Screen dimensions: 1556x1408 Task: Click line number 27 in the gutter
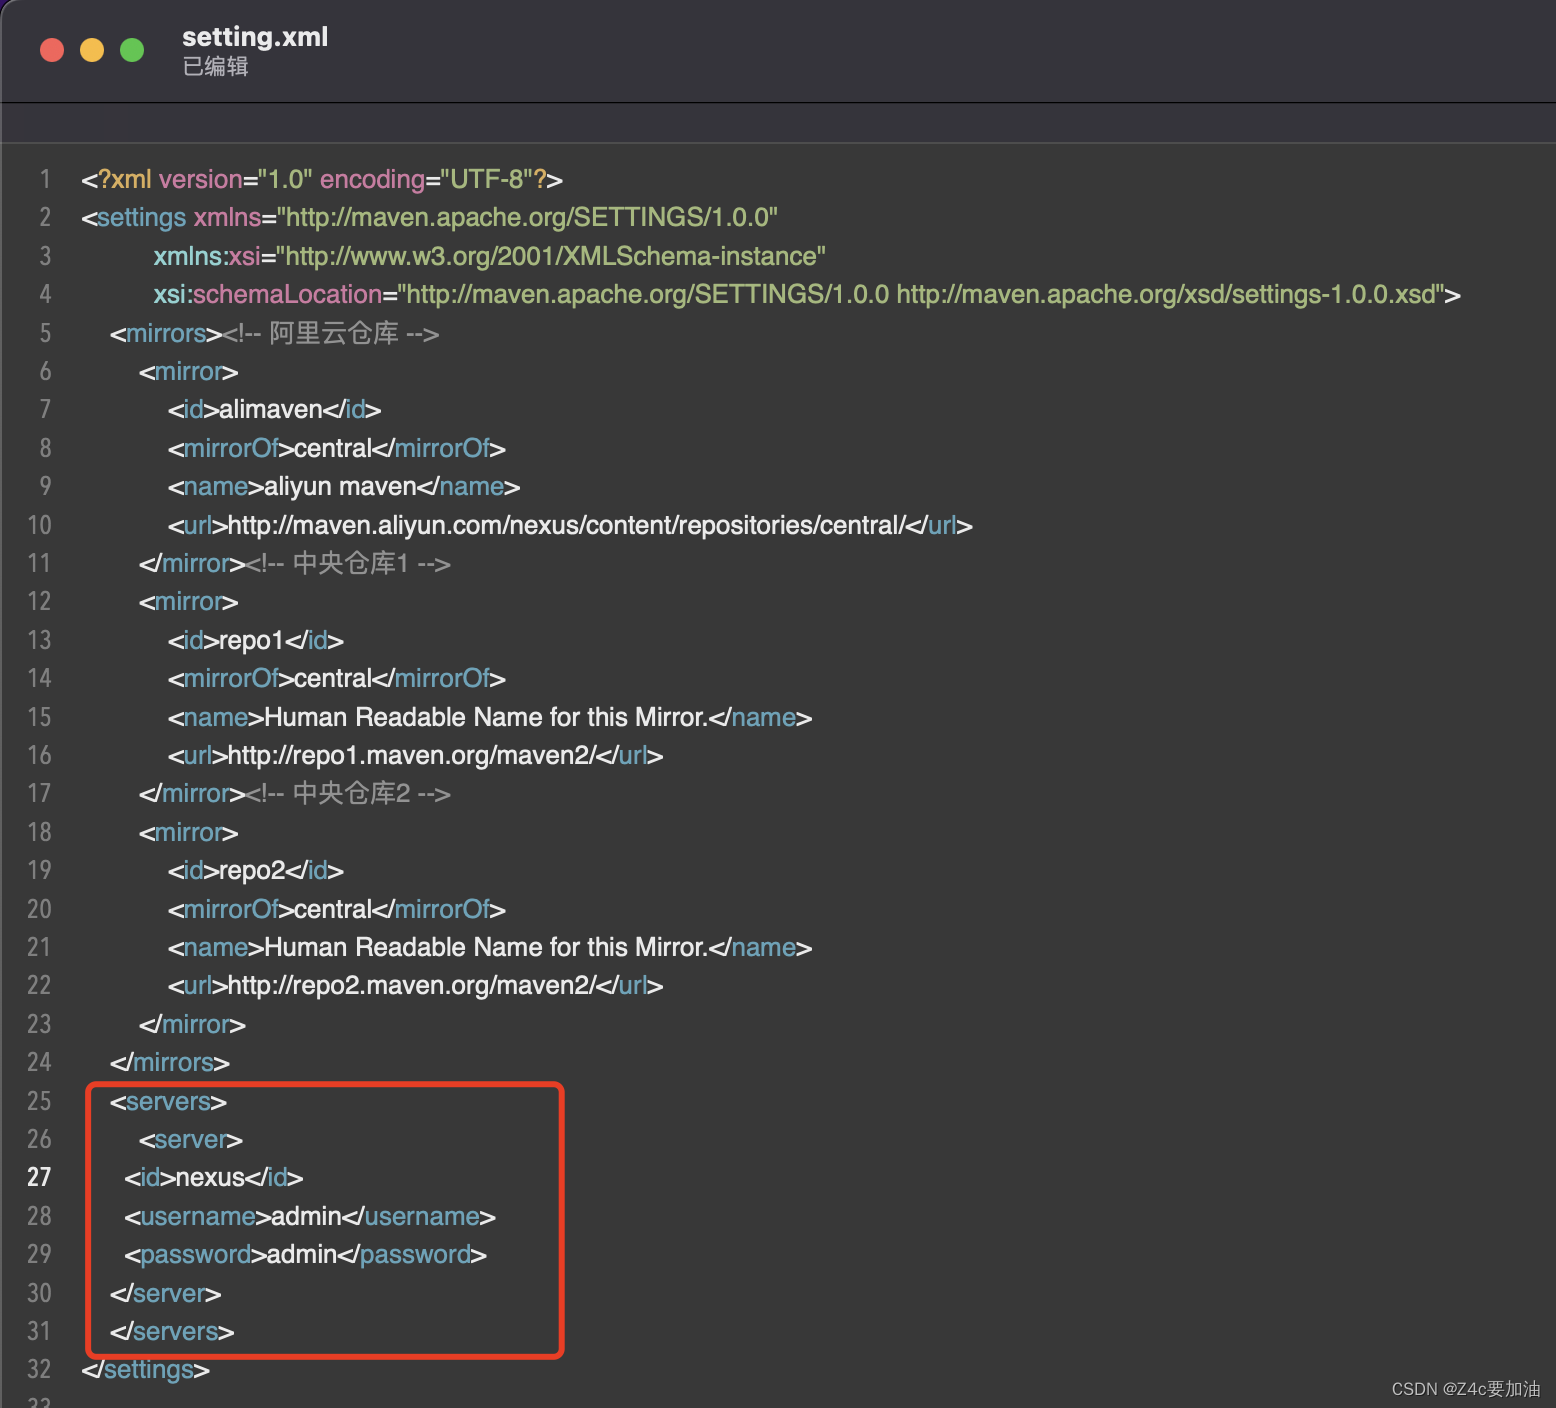click(39, 1177)
